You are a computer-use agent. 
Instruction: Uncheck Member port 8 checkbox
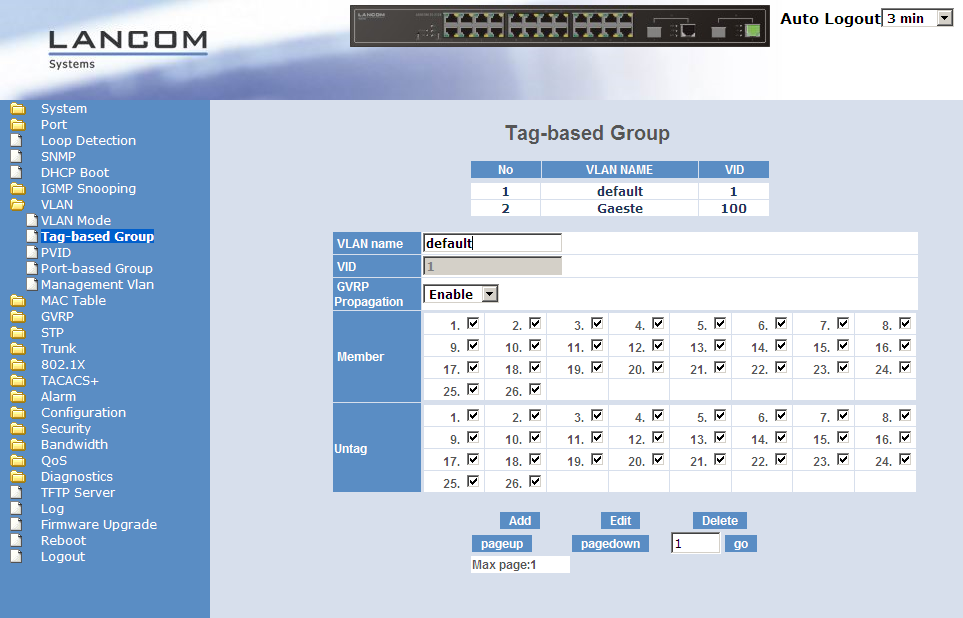(x=905, y=323)
